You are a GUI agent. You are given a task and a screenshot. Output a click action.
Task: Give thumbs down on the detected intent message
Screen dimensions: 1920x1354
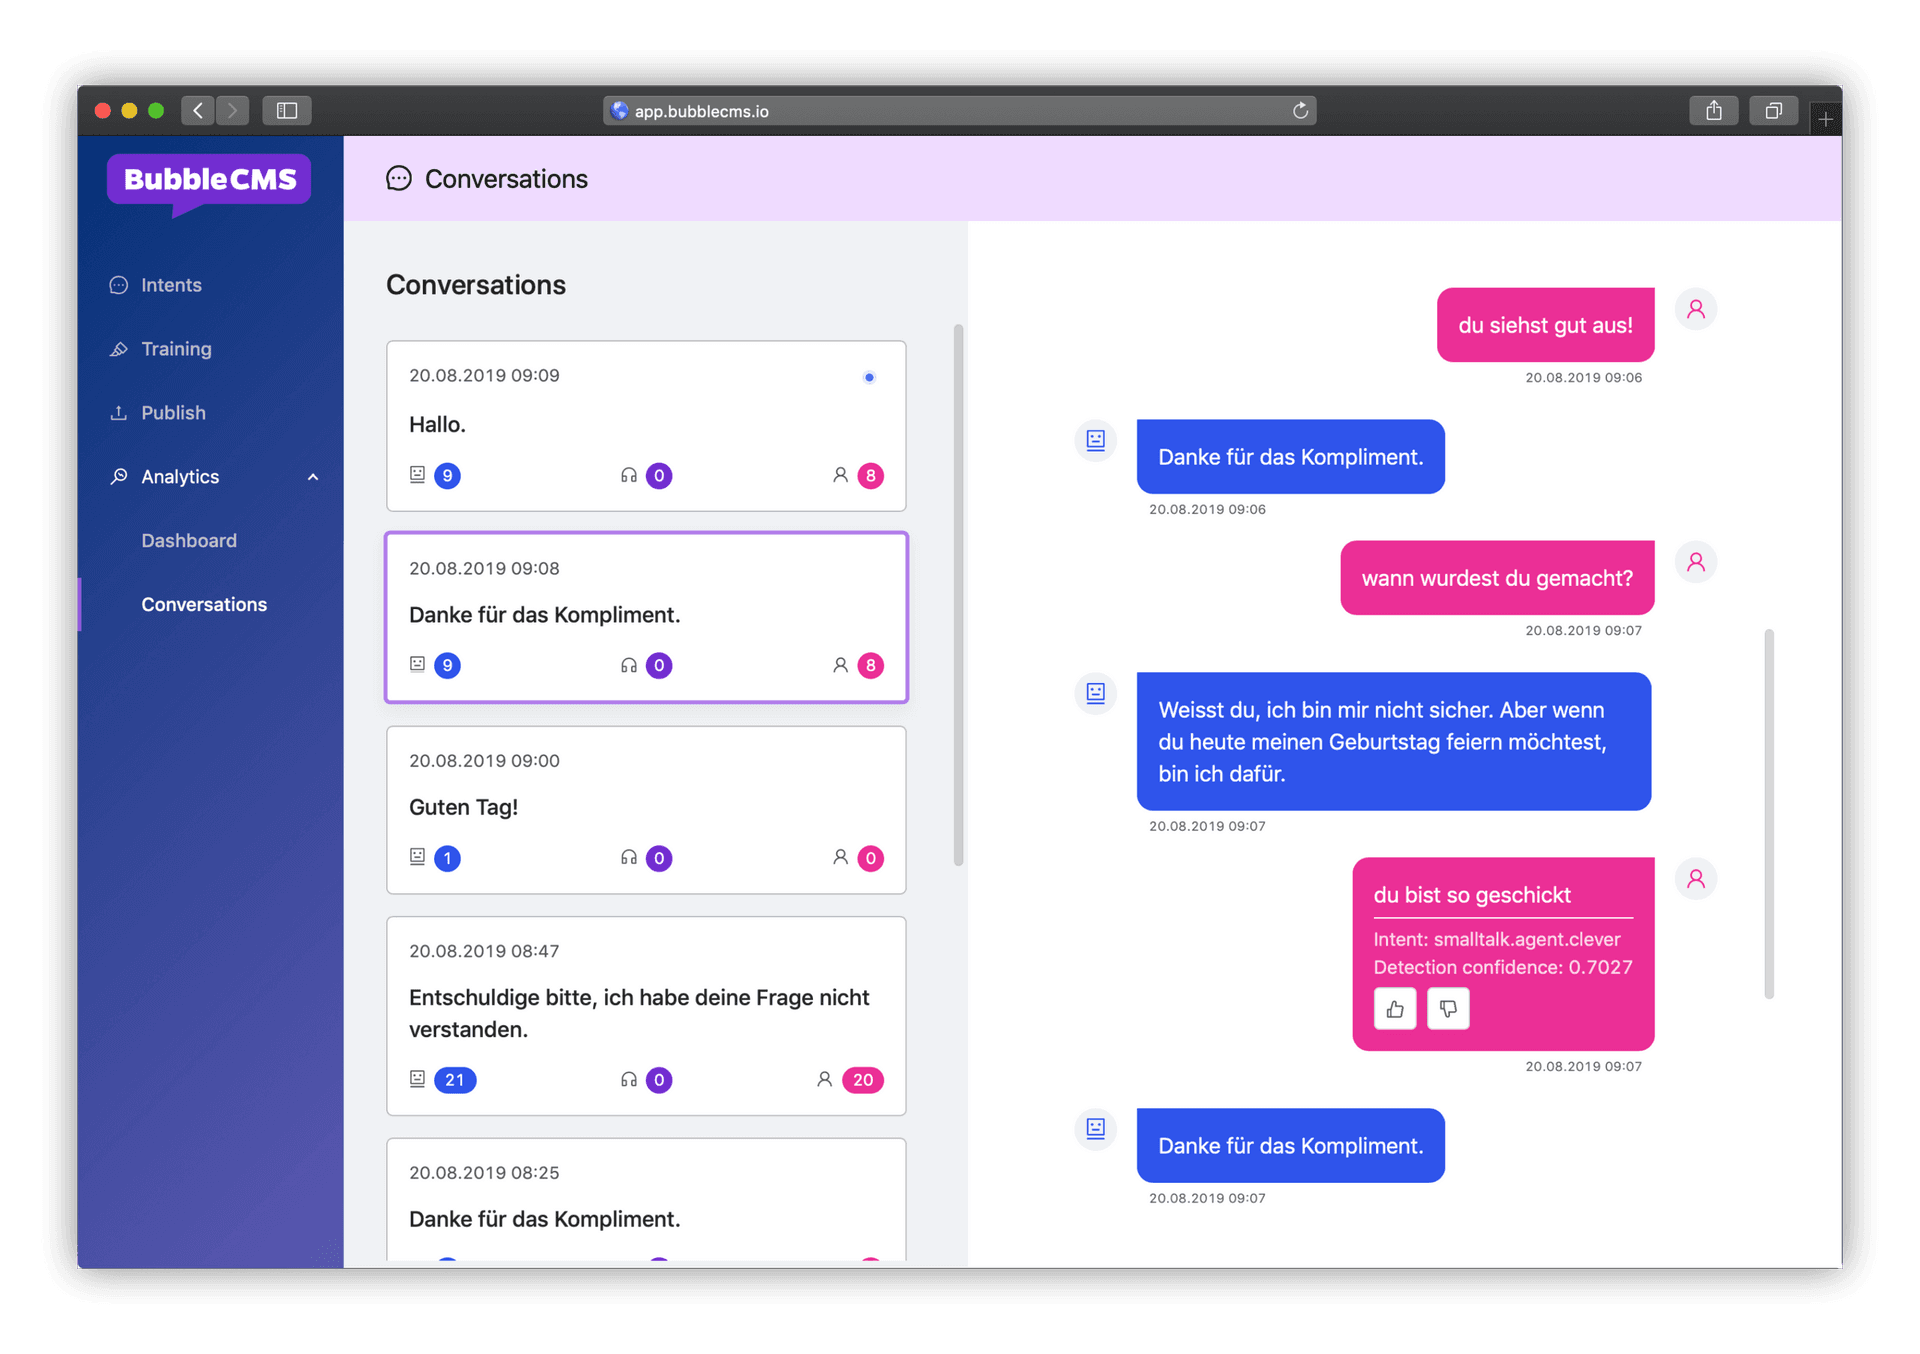1447,1008
